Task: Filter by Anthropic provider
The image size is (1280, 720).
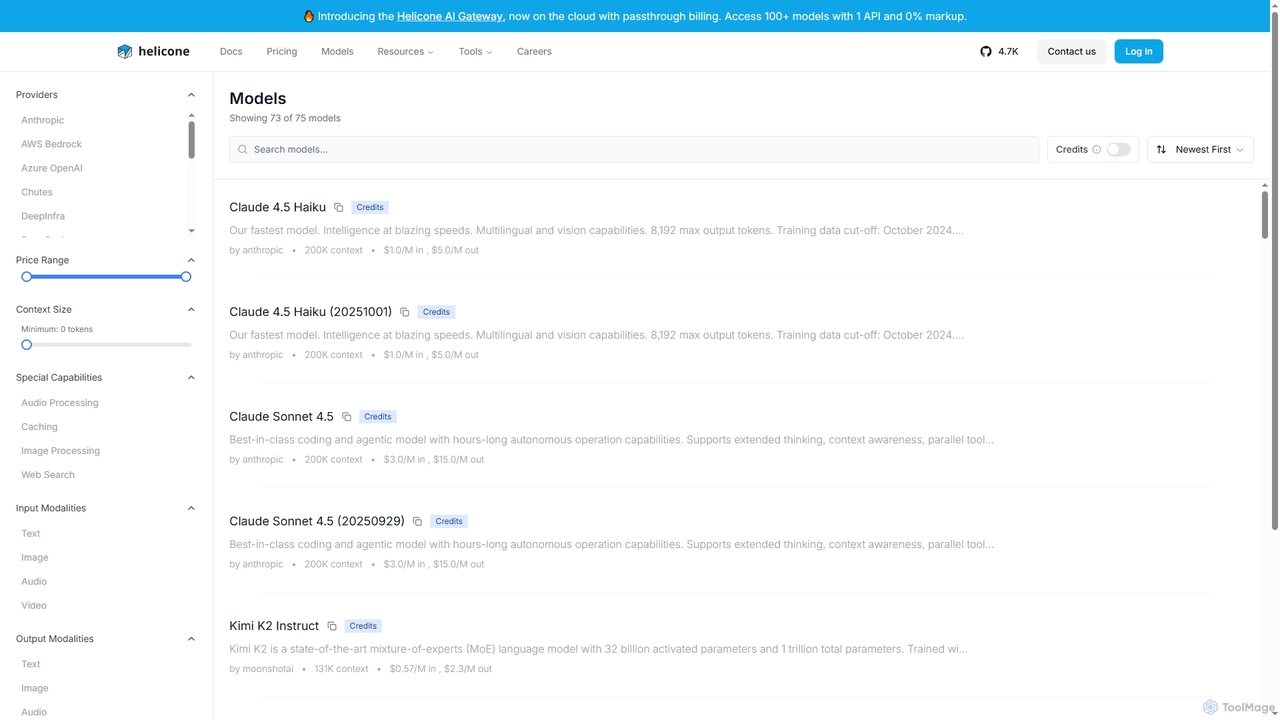Action: [43, 120]
